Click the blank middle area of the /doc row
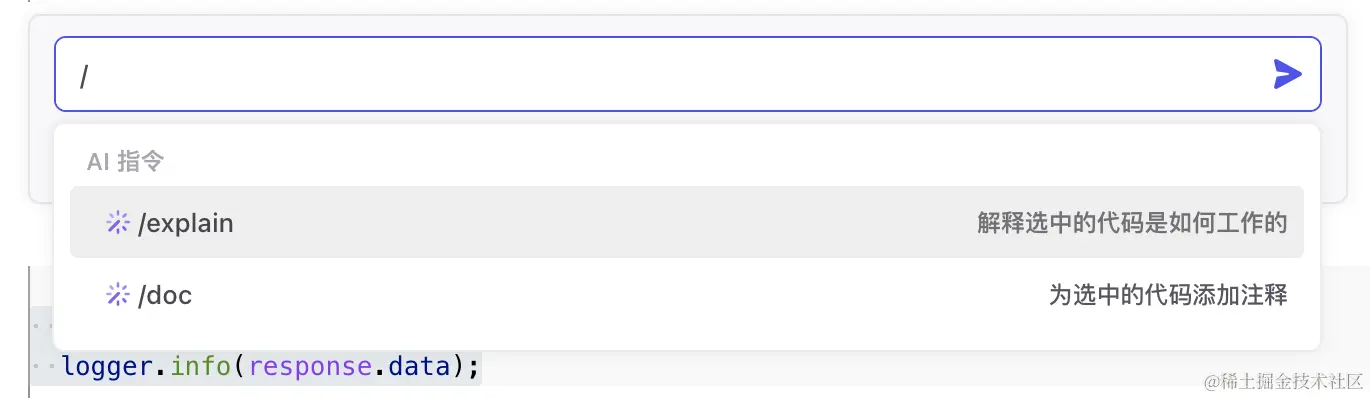The image size is (1370, 398). click(x=620, y=295)
